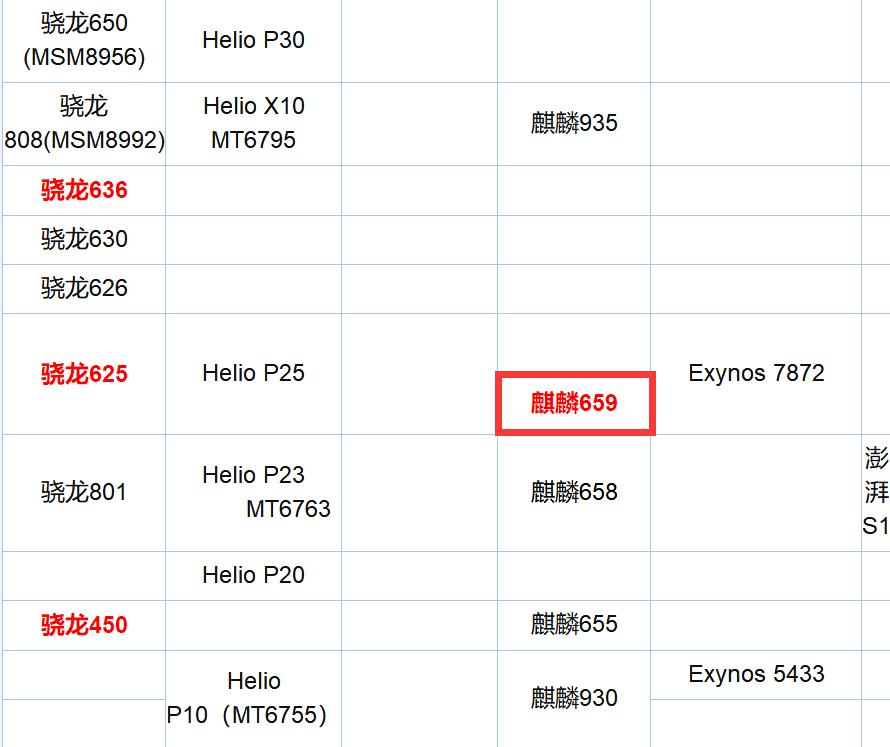Select the 麒麟655 cell
Image resolution: width=890 pixels, height=747 pixels.
point(574,624)
